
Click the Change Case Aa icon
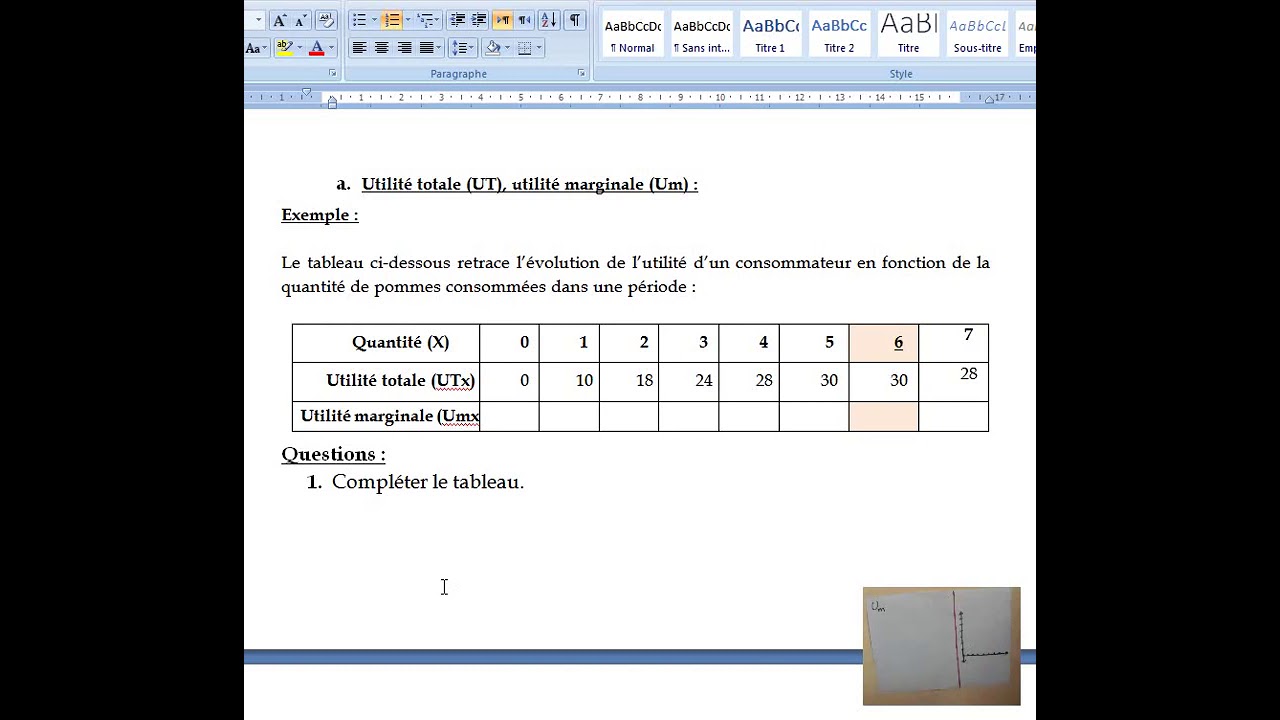coord(255,47)
